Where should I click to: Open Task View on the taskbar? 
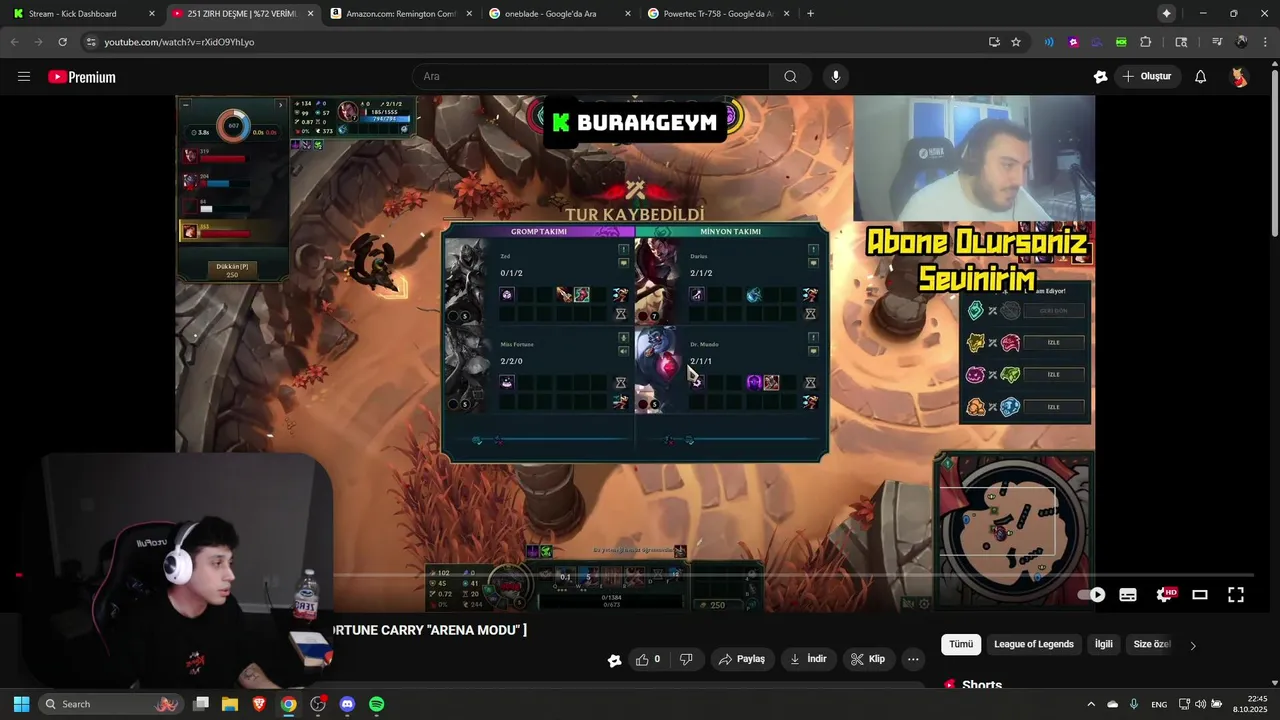(x=201, y=704)
